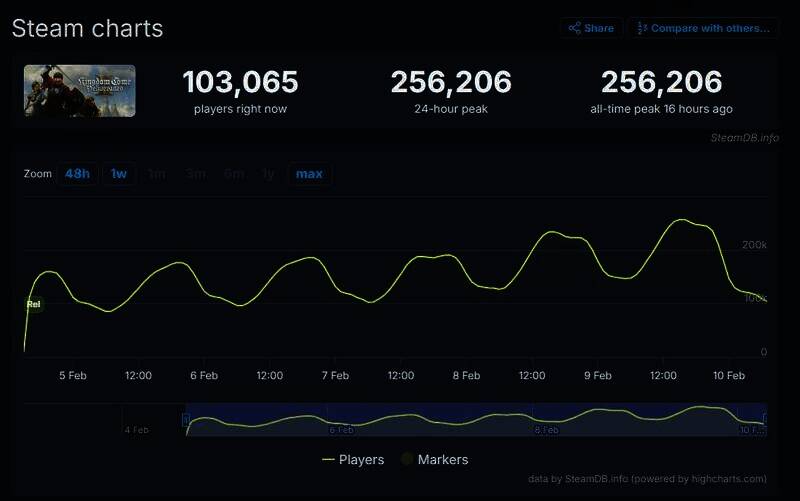The height and width of the screenshot is (501, 800).
Task: Toggle the Markers series in legend
Action: (x=434, y=460)
